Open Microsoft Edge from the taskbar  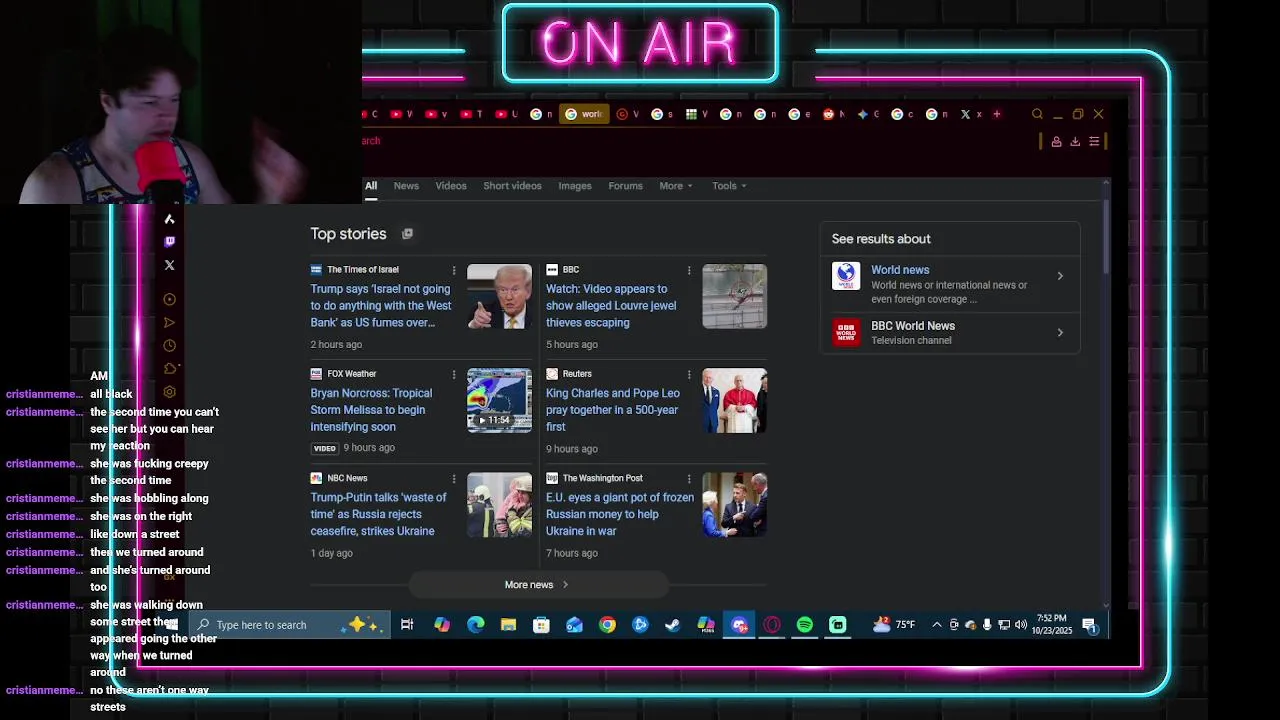475,625
